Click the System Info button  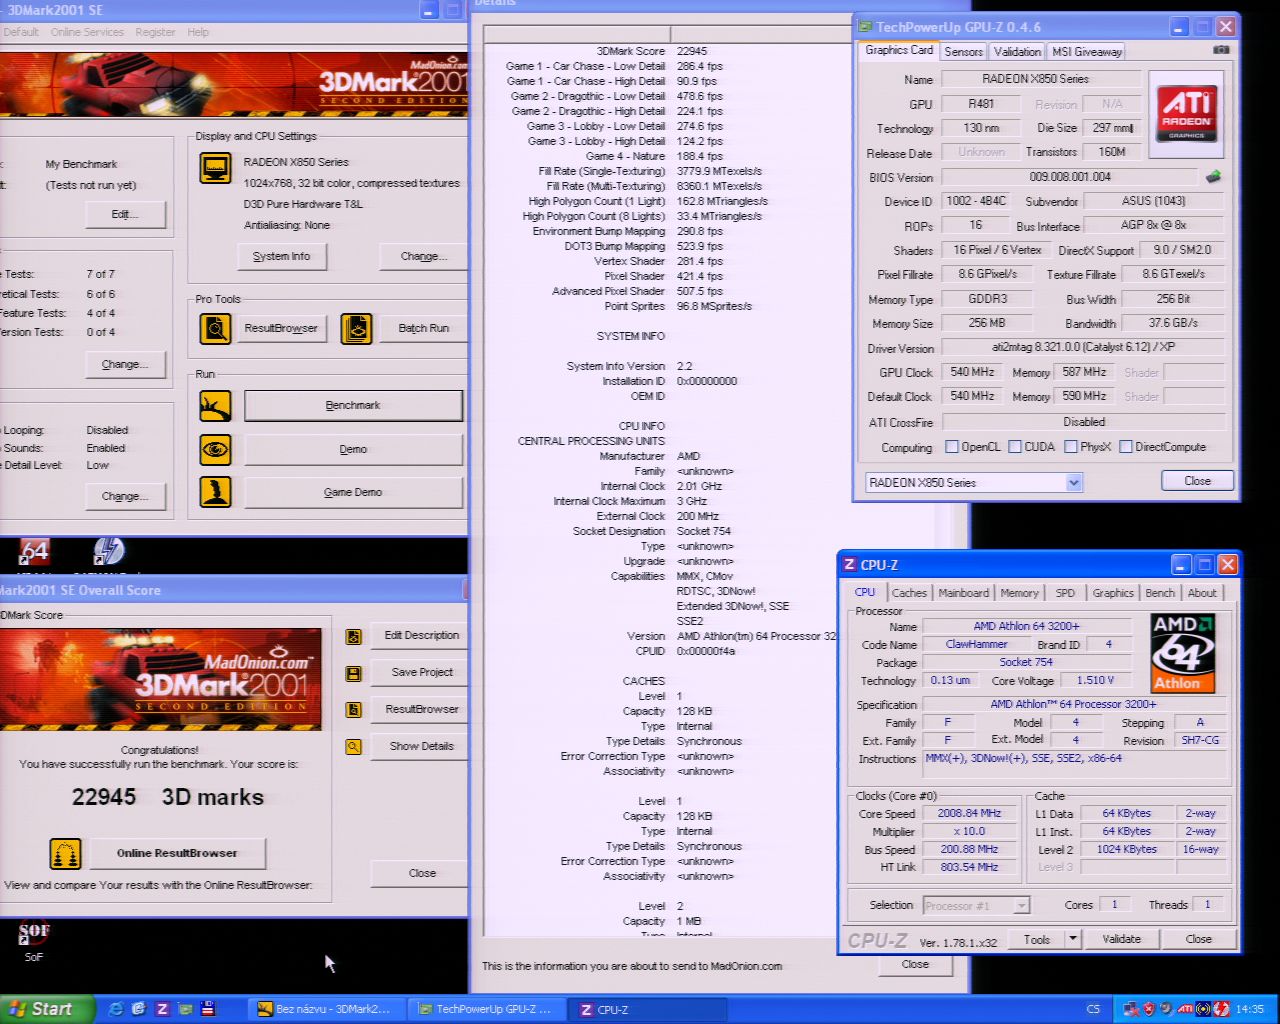click(281, 256)
